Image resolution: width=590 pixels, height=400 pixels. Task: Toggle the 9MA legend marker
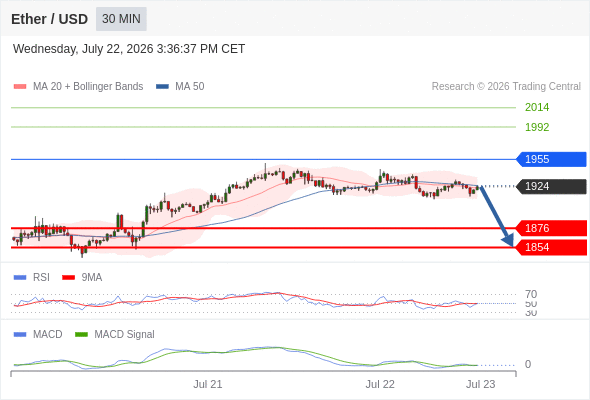pos(68,278)
